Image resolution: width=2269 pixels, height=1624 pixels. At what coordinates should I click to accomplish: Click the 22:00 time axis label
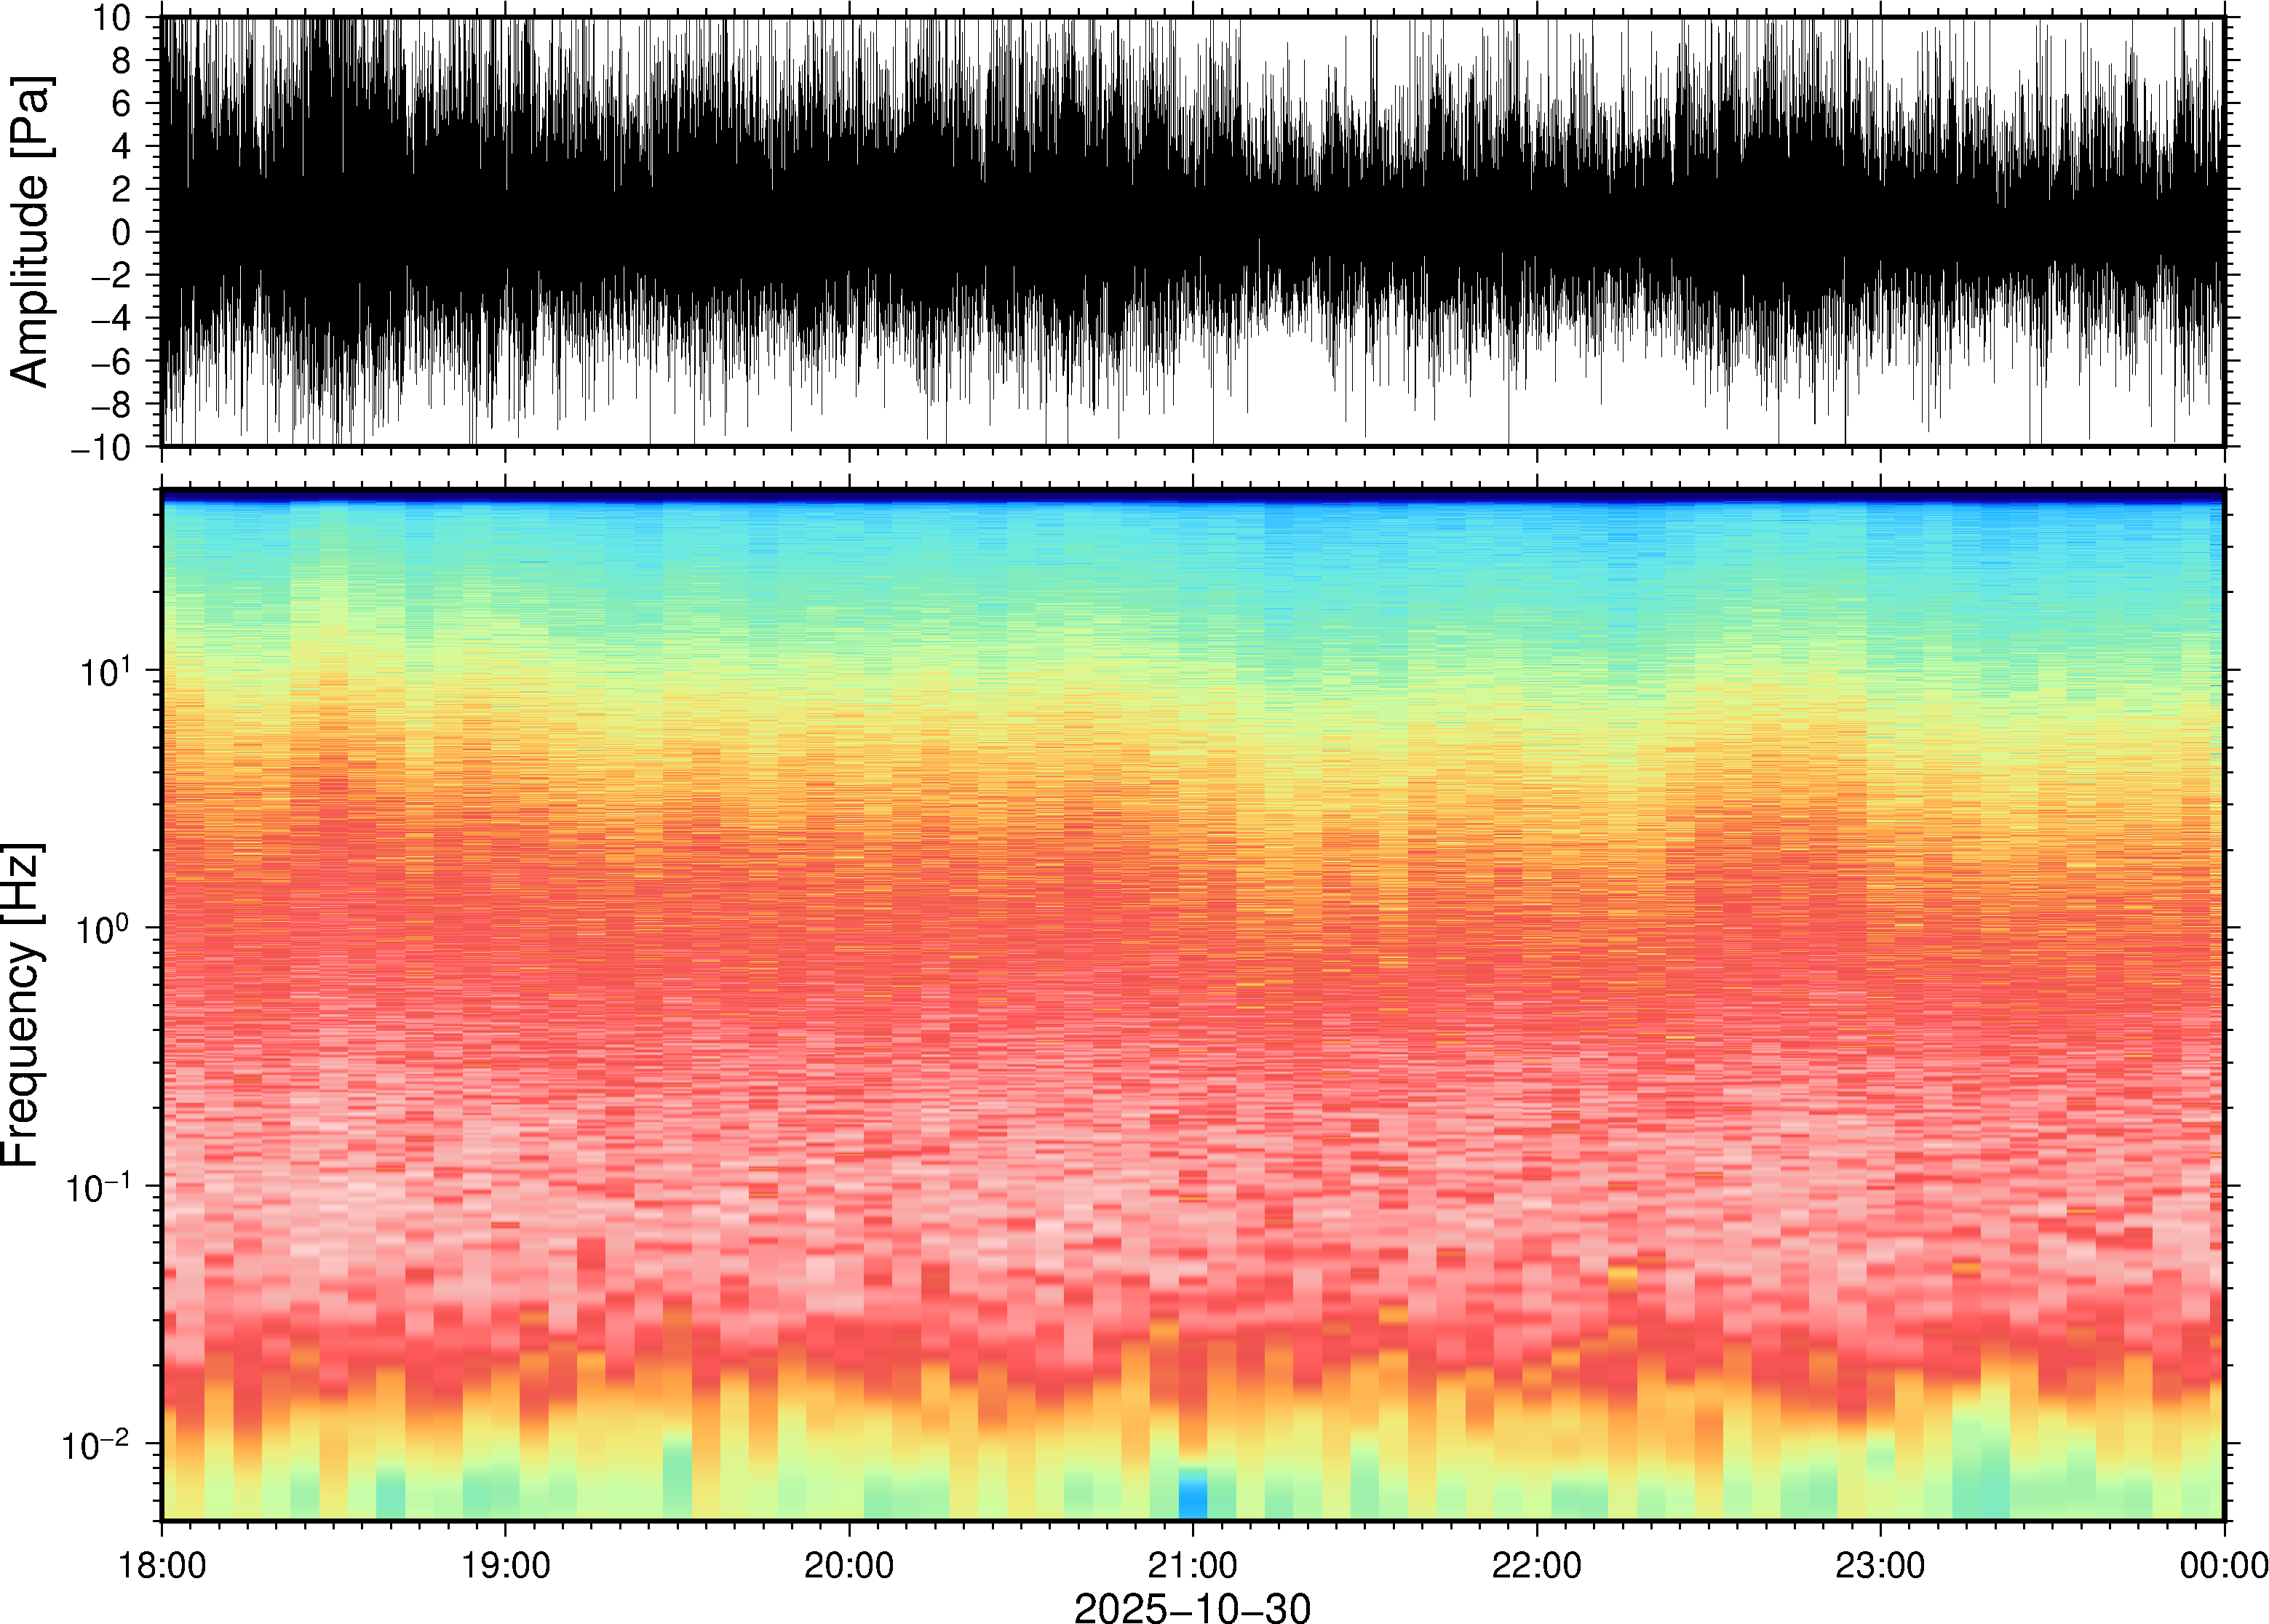pos(1536,1565)
